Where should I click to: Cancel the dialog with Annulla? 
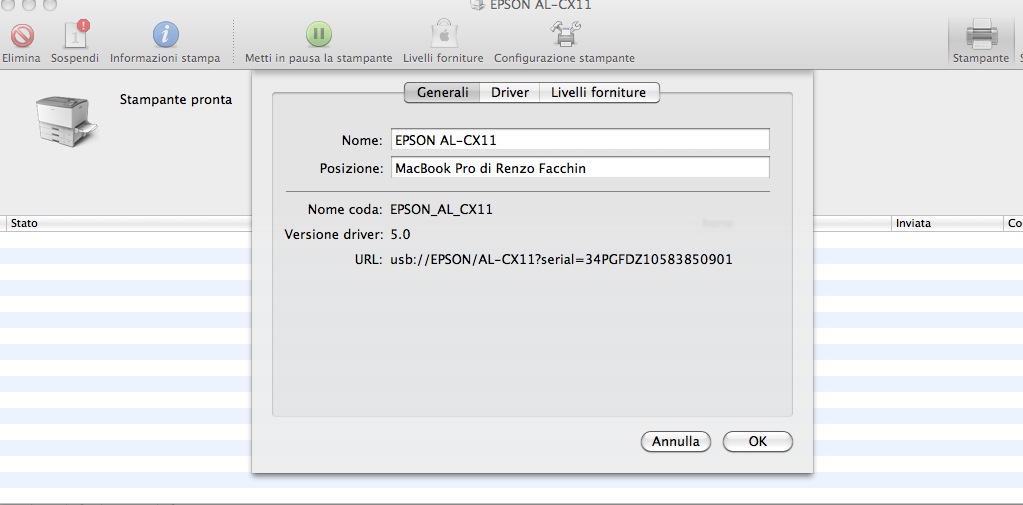click(676, 442)
